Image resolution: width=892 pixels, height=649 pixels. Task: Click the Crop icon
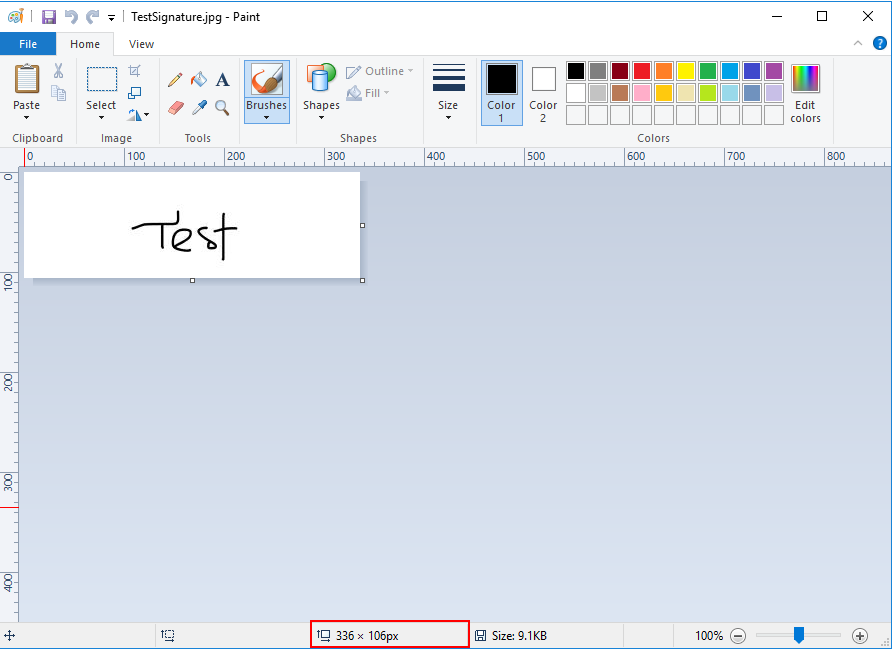coord(134,71)
